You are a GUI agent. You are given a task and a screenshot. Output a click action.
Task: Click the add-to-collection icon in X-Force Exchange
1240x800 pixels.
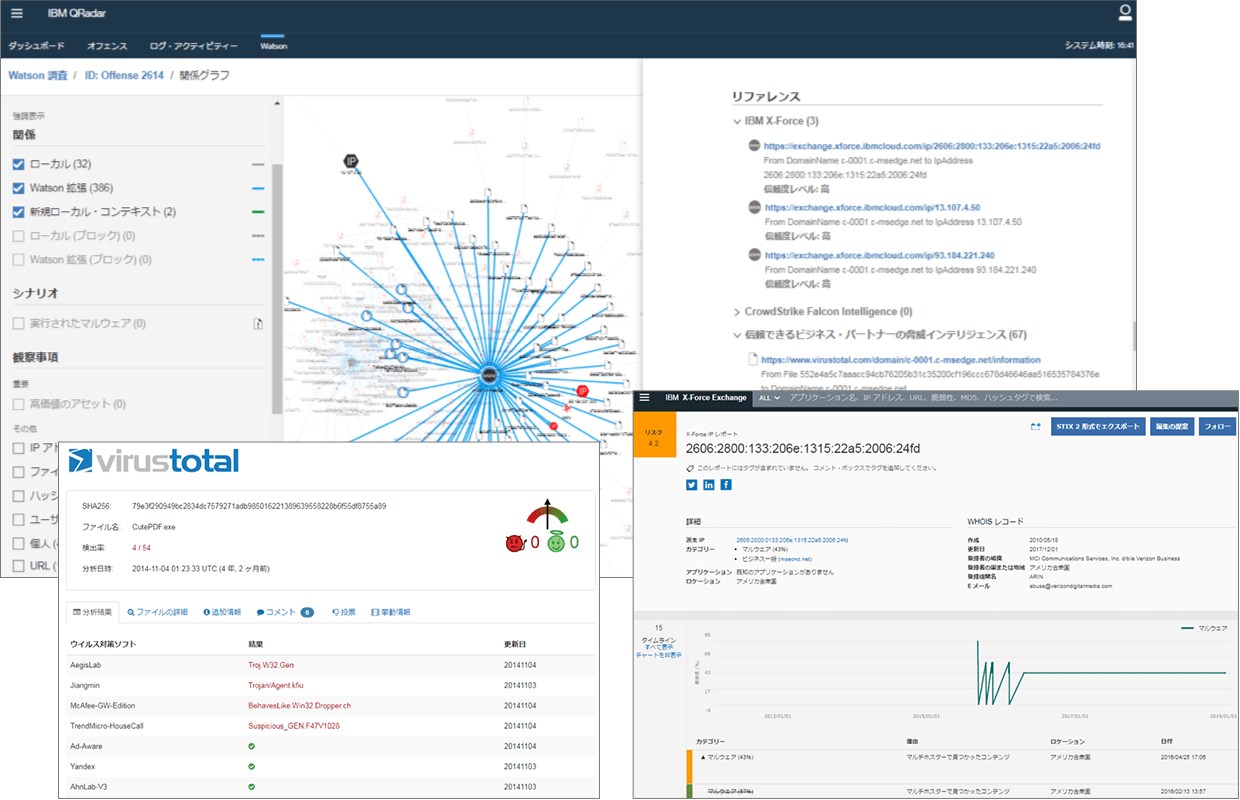coord(1035,426)
